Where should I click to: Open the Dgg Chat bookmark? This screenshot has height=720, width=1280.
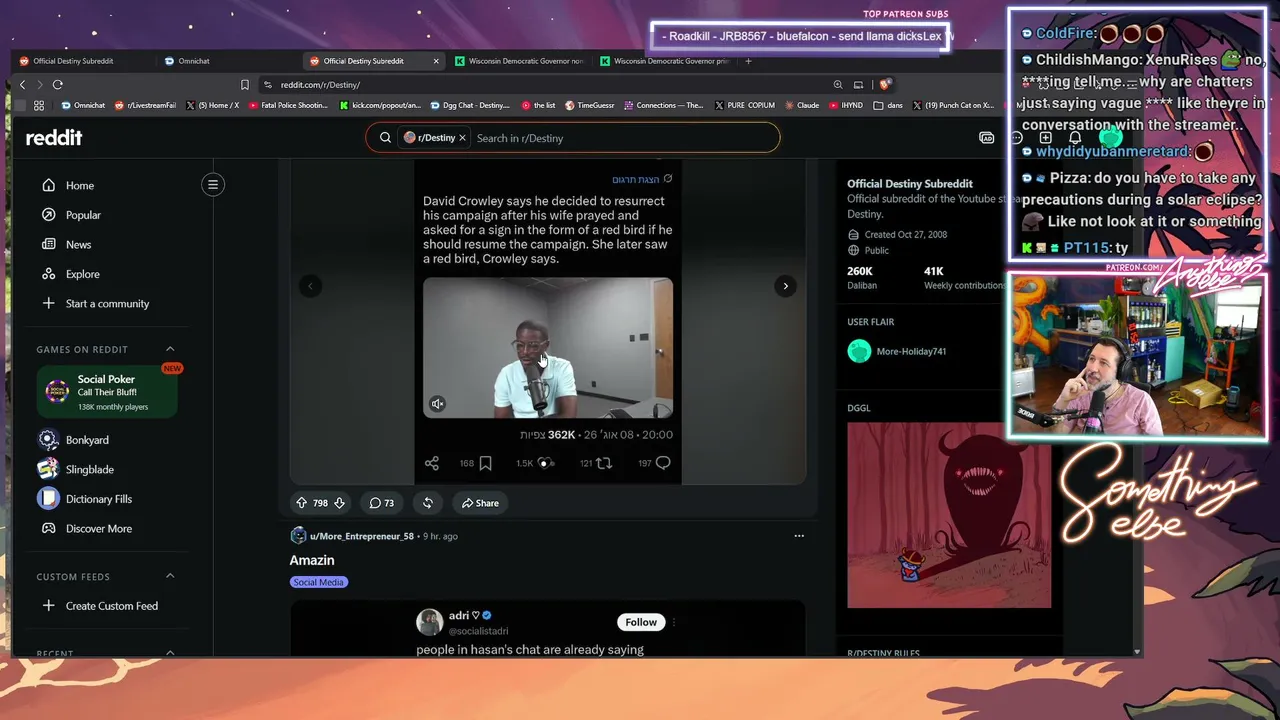click(472, 105)
